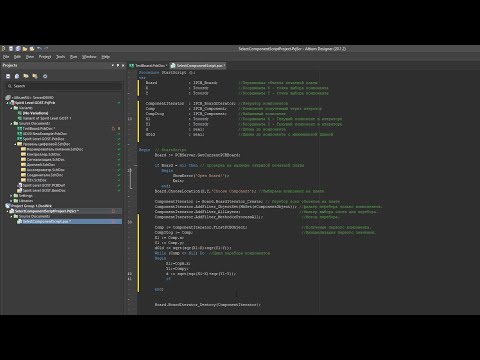Select Соединители.SchDoc in the project tree

(x=45, y=175)
